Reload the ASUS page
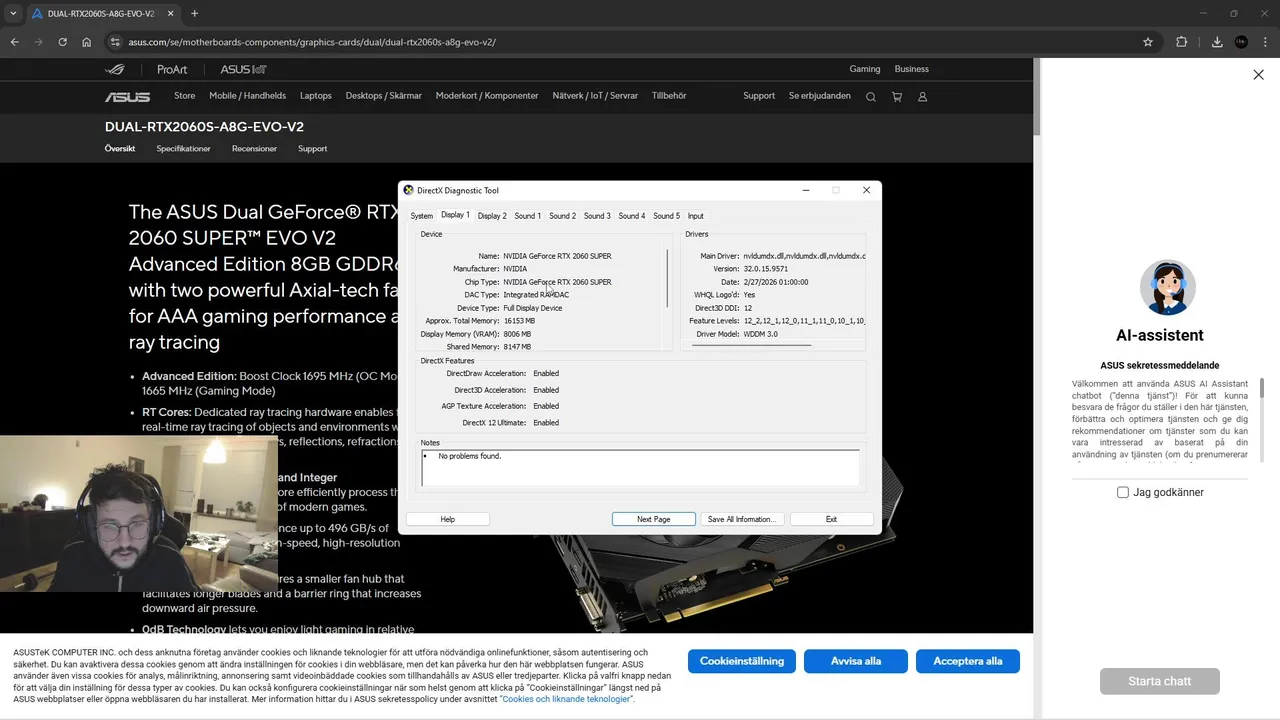This screenshot has height=720, width=1280. (x=62, y=42)
